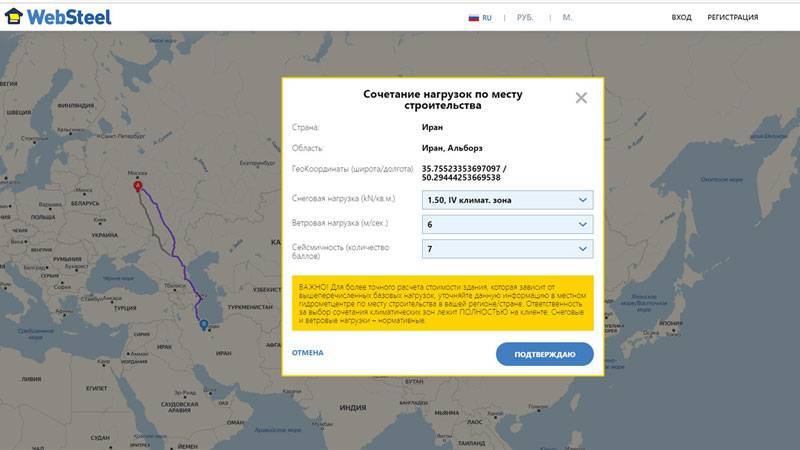
Task: Click the ОТМЕНА cancel link
Action: (x=308, y=353)
